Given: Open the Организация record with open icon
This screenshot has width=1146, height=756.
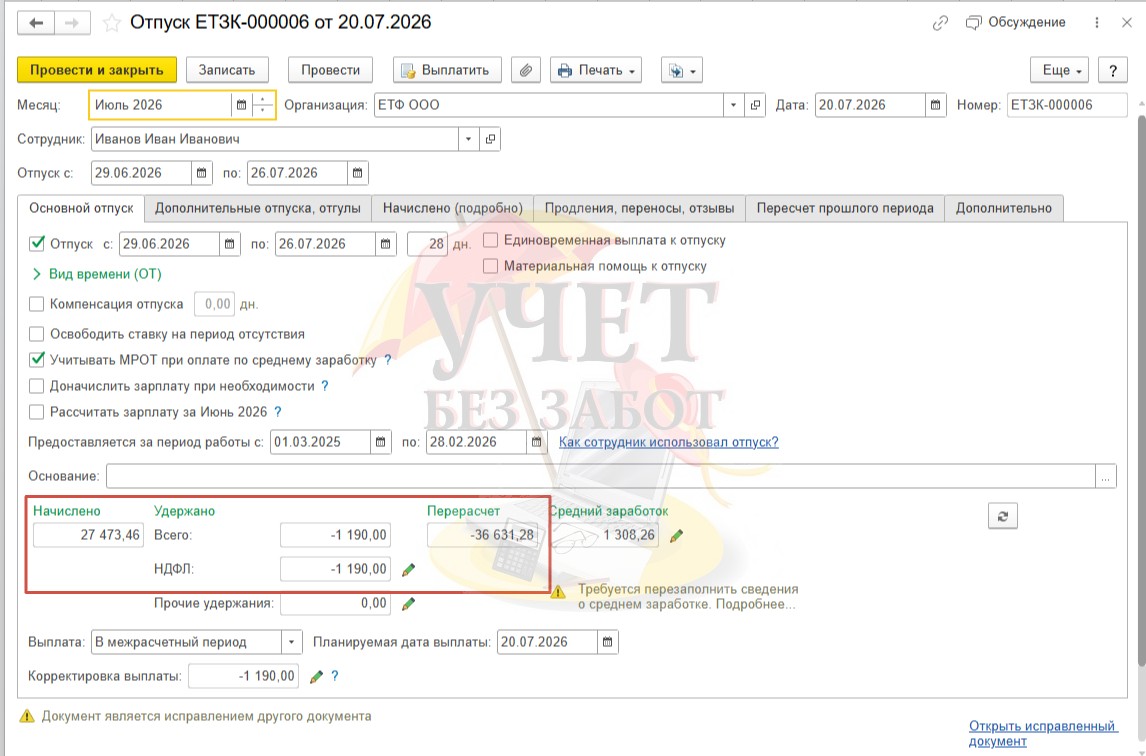Looking at the screenshot, I should (x=755, y=105).
